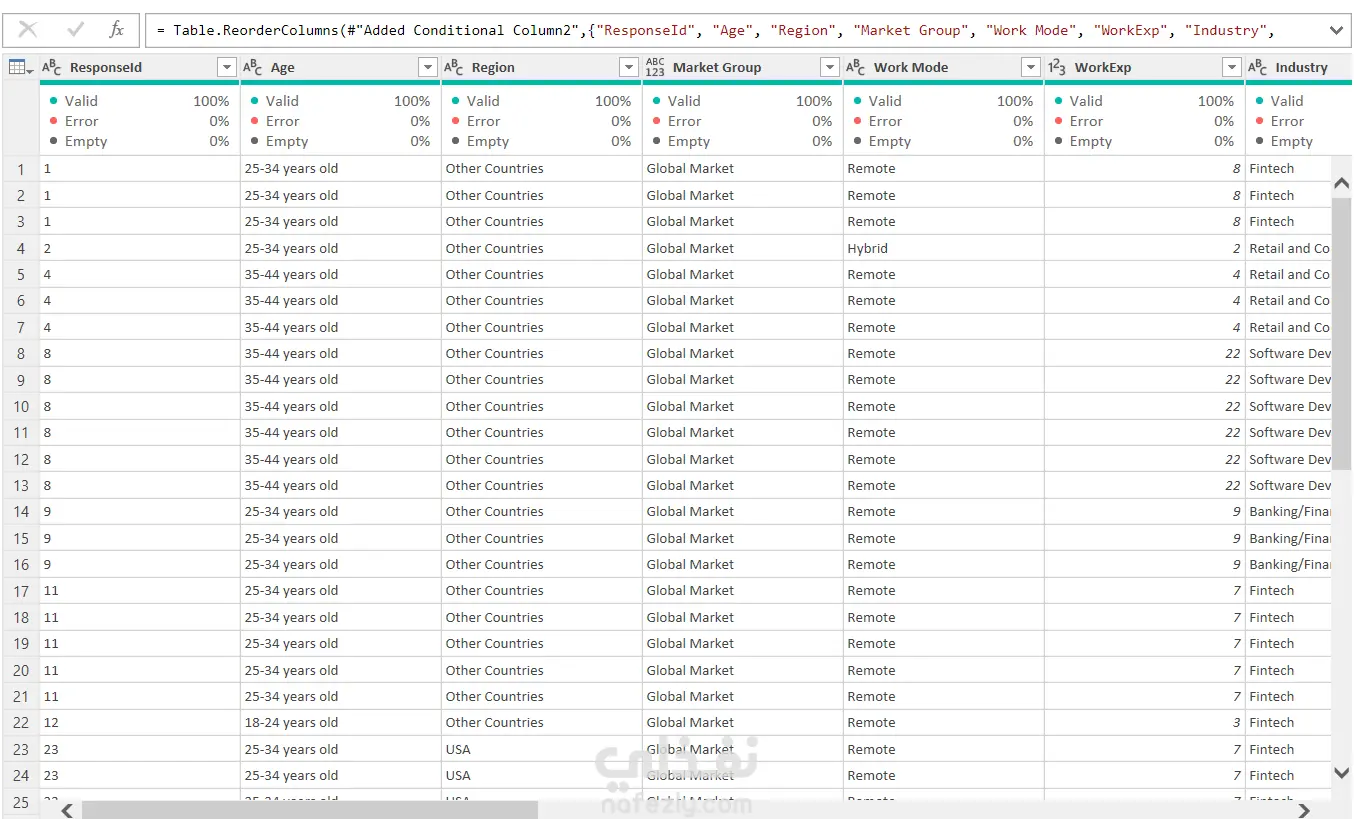Change Industry column data type icon

coord(1258,67)
